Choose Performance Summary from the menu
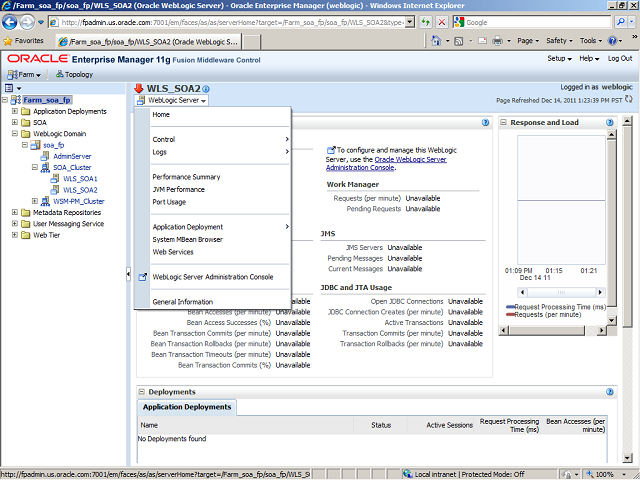The image size is (640, 480). (x=186, y=177)
